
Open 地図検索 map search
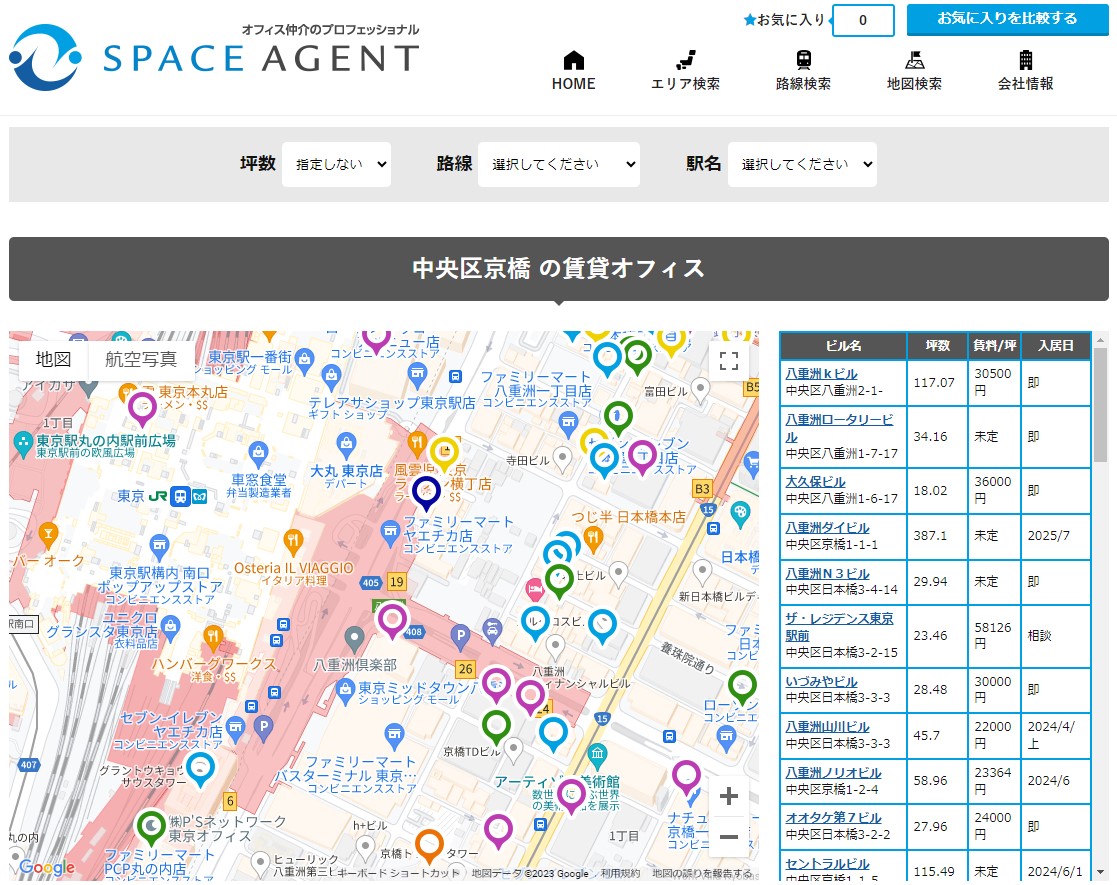tap(914, 71)
